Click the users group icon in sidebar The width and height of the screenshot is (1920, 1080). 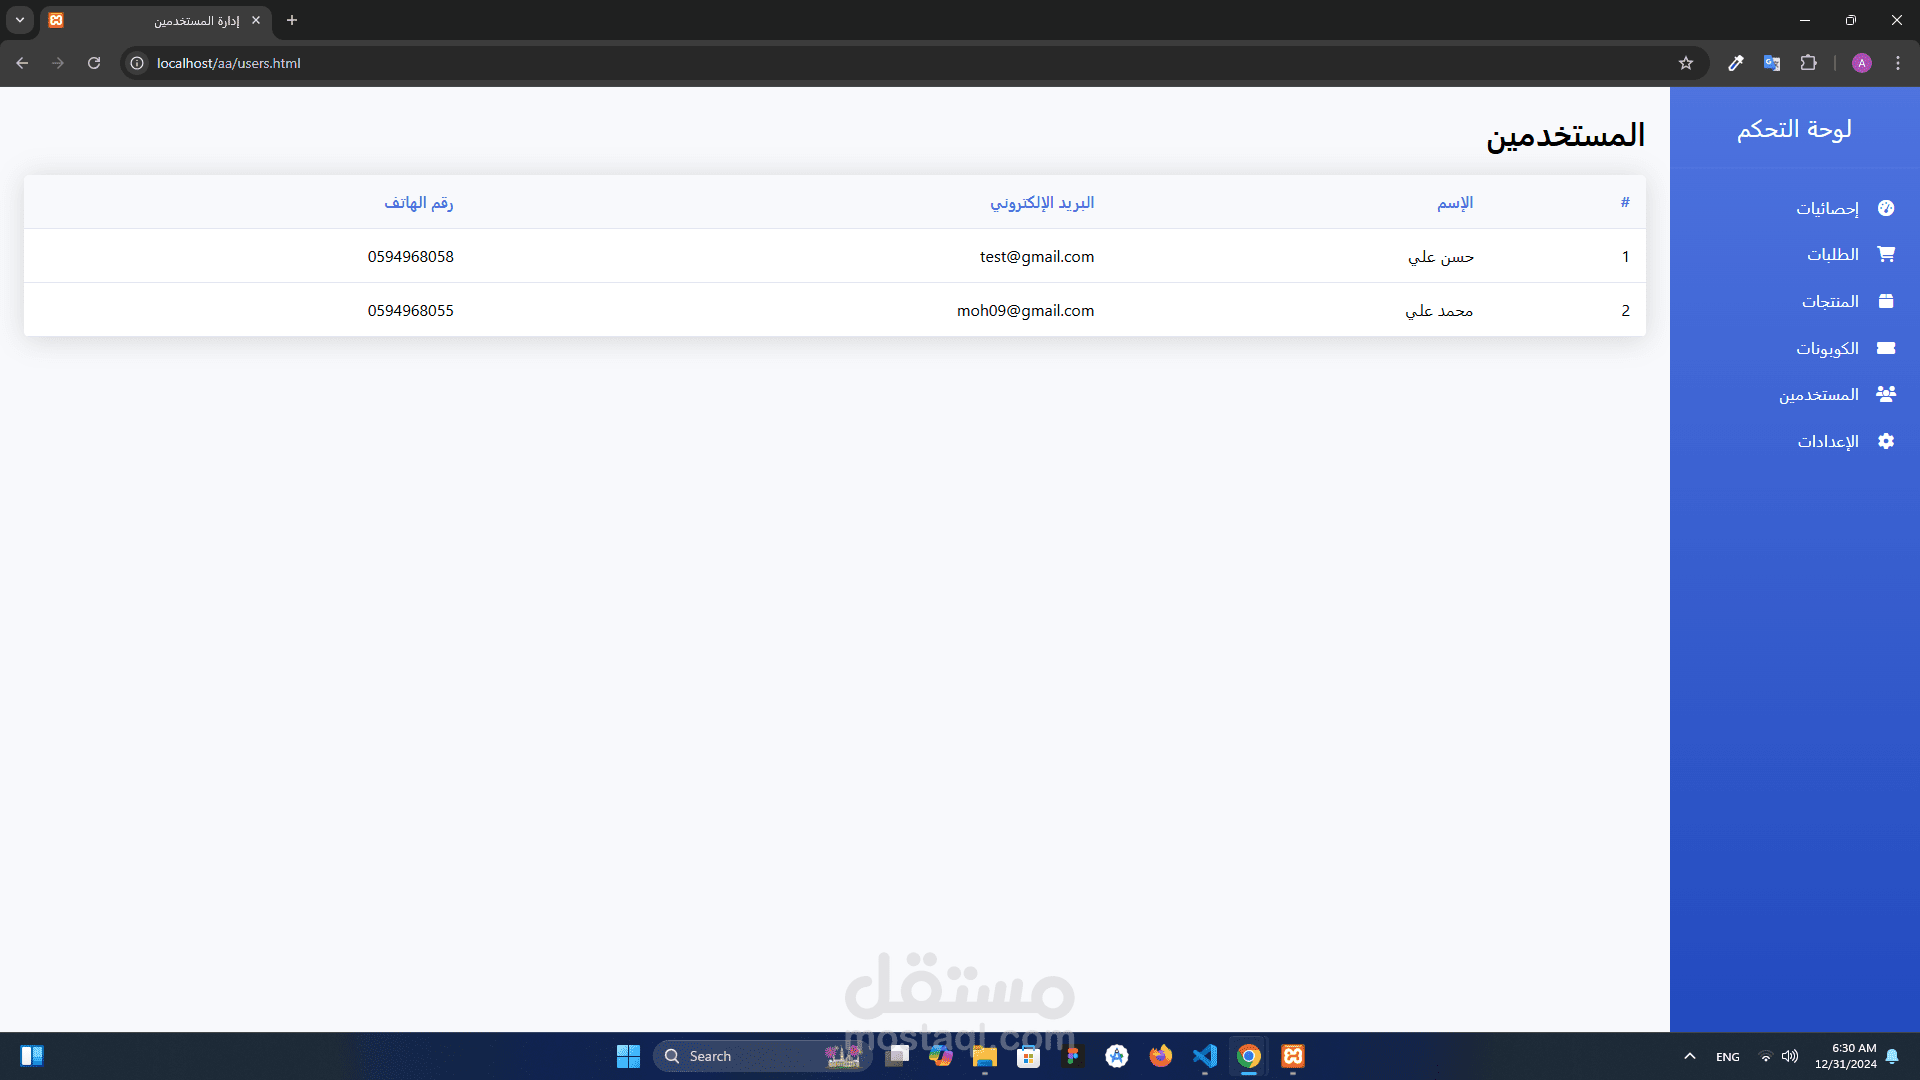coord(1886,394)
